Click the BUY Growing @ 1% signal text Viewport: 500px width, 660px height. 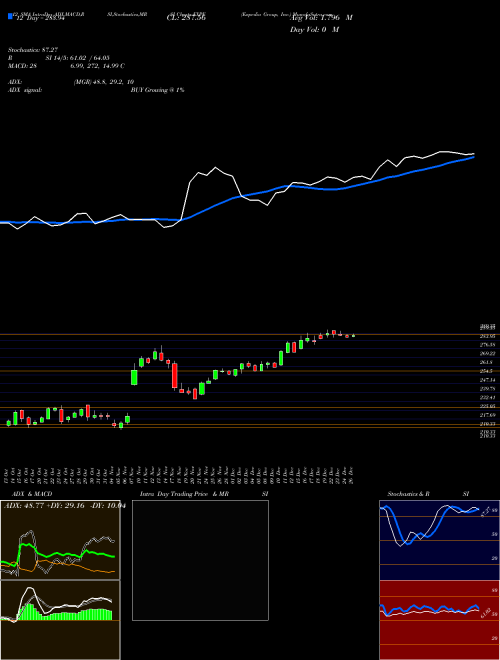click(x=157, y=90)
